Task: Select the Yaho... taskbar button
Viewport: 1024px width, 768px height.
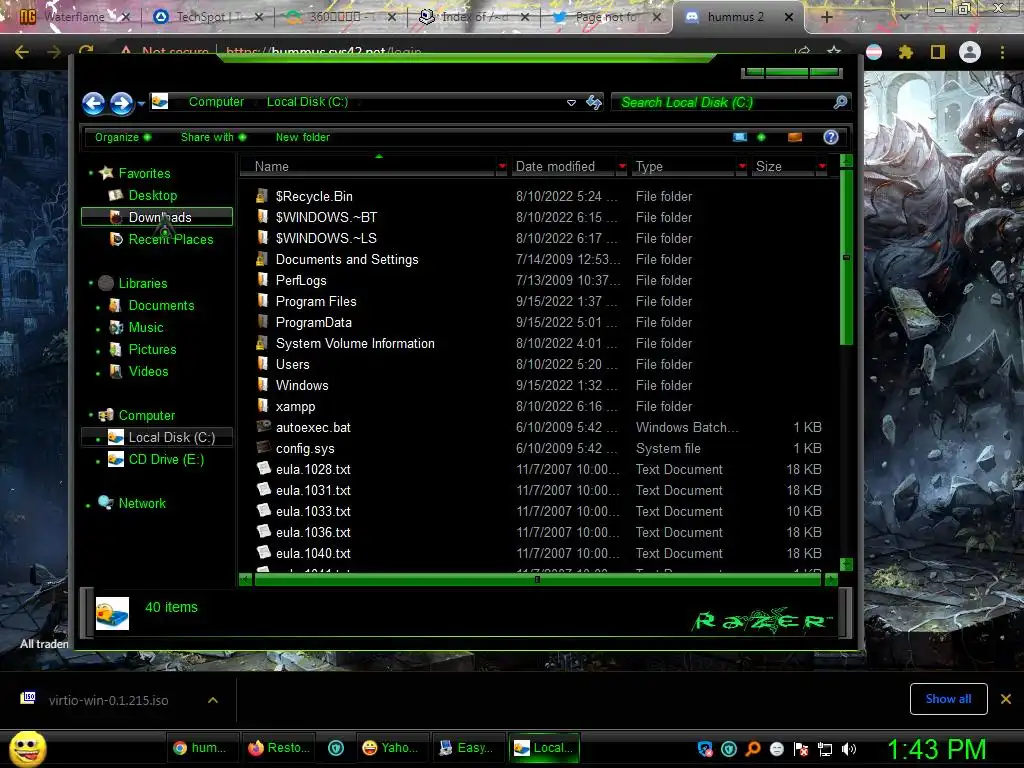Action: coord(391,748)
